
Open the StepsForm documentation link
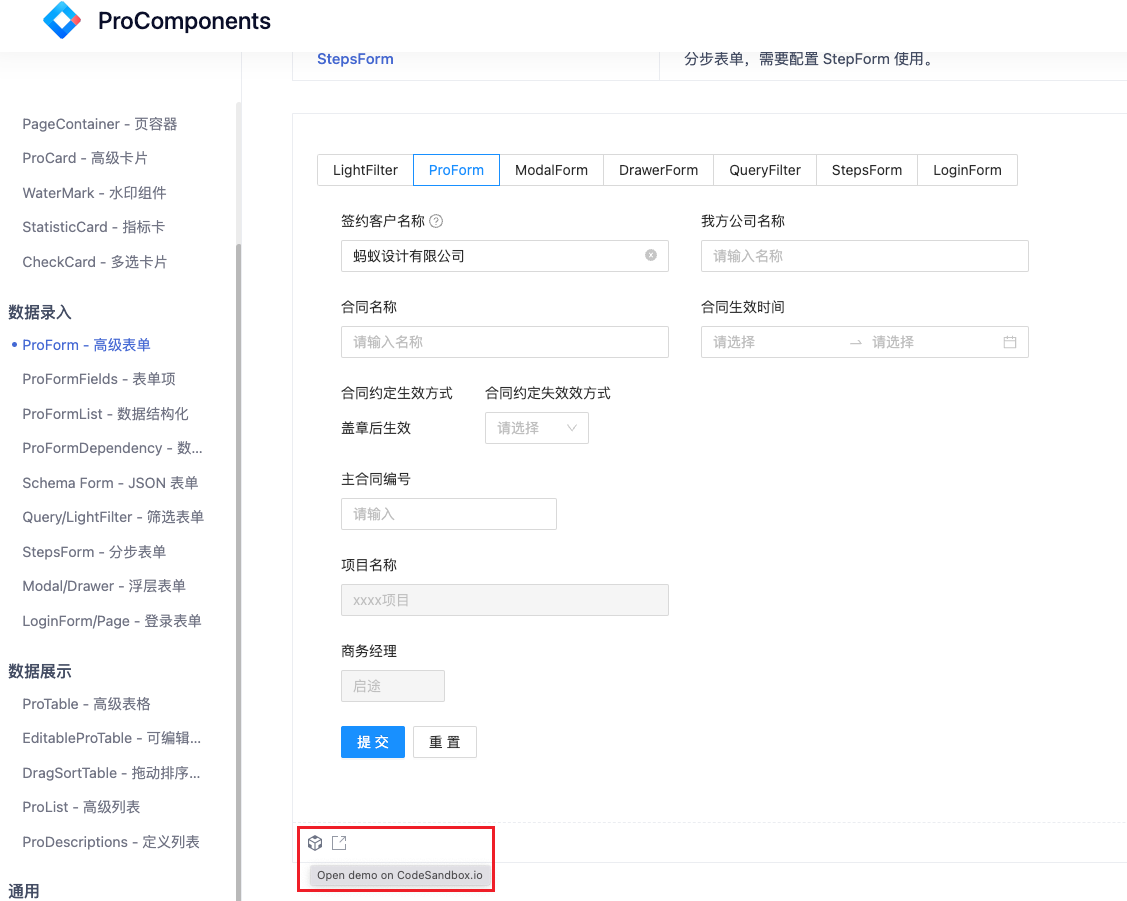[355, 59]
